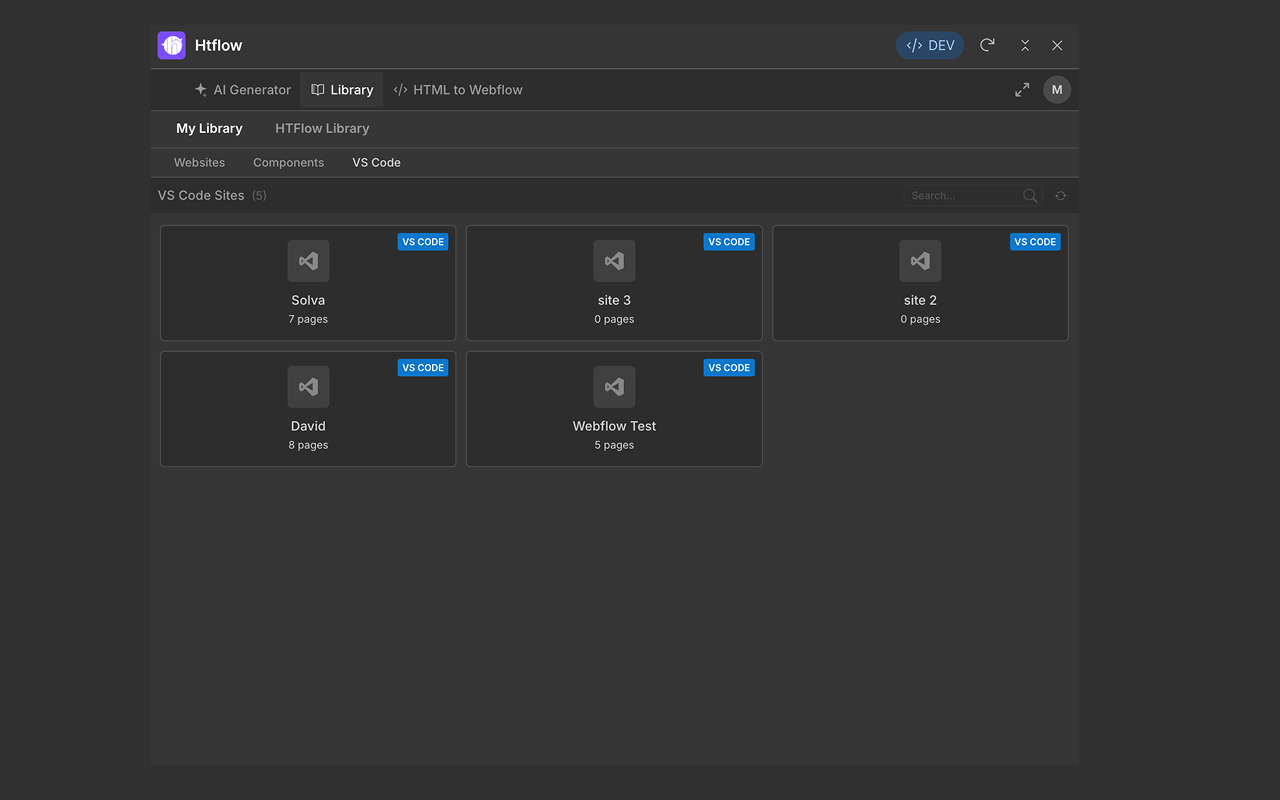Click the VS CODE badge on Webflow Test card

click(729, 368)
